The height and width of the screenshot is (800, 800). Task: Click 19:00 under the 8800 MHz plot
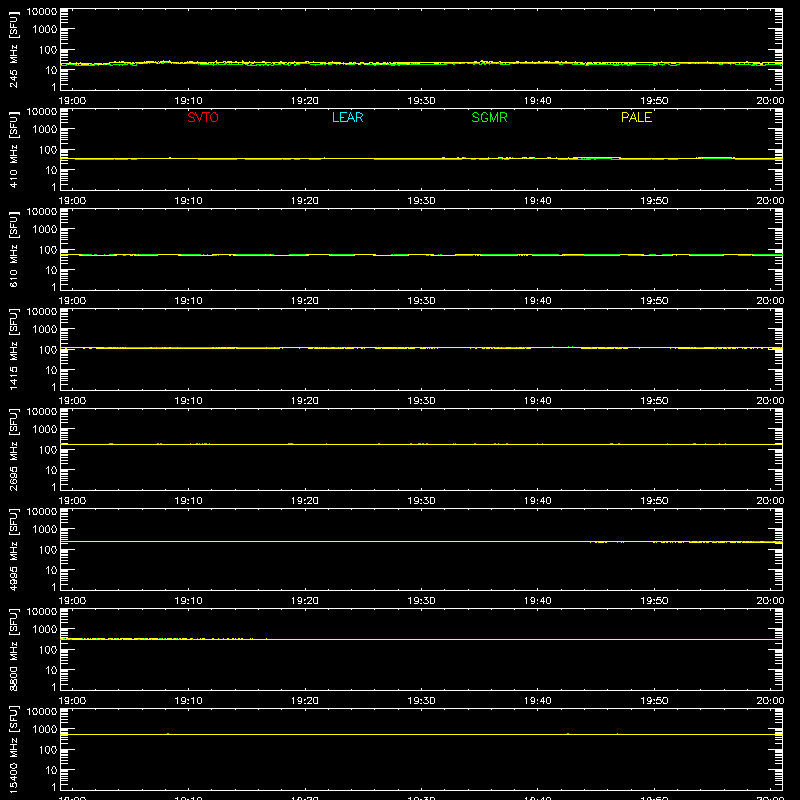72,701
